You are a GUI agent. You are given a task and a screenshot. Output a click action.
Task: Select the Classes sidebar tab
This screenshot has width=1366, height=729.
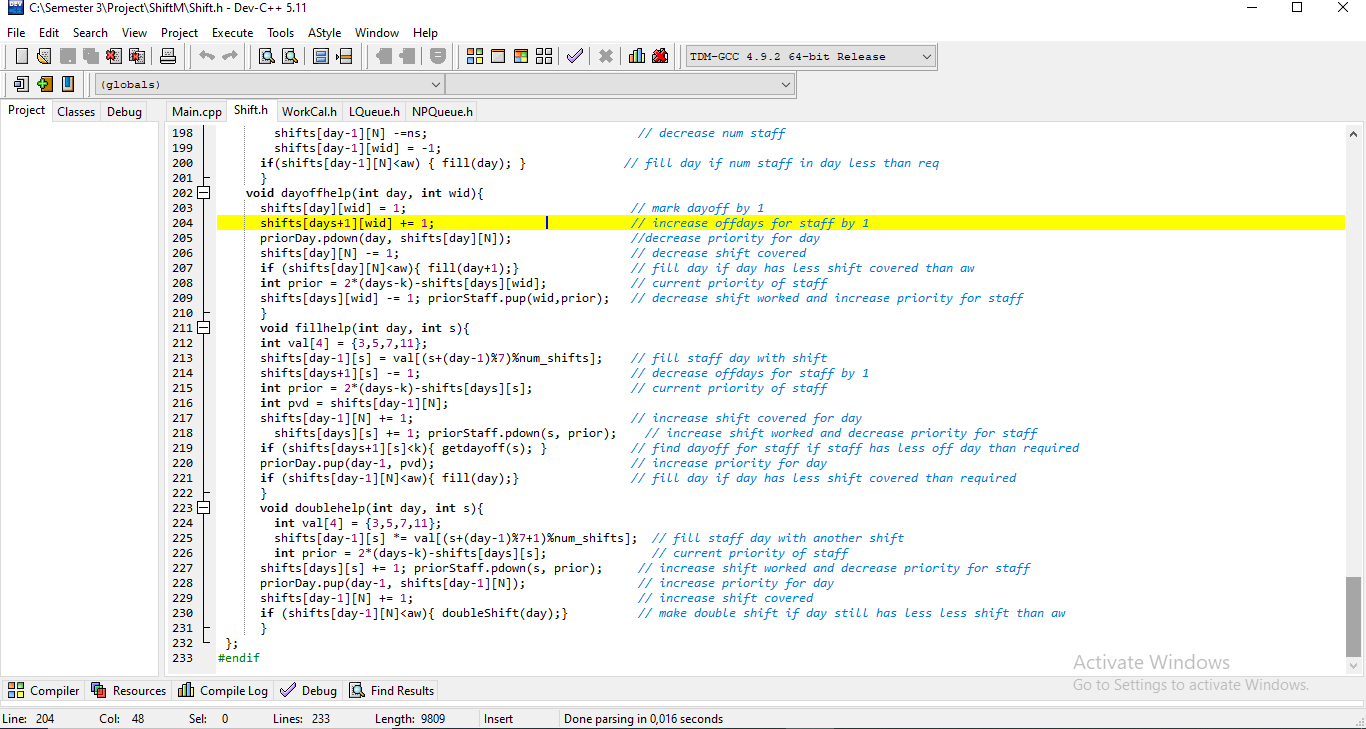[x=76, y=112]
